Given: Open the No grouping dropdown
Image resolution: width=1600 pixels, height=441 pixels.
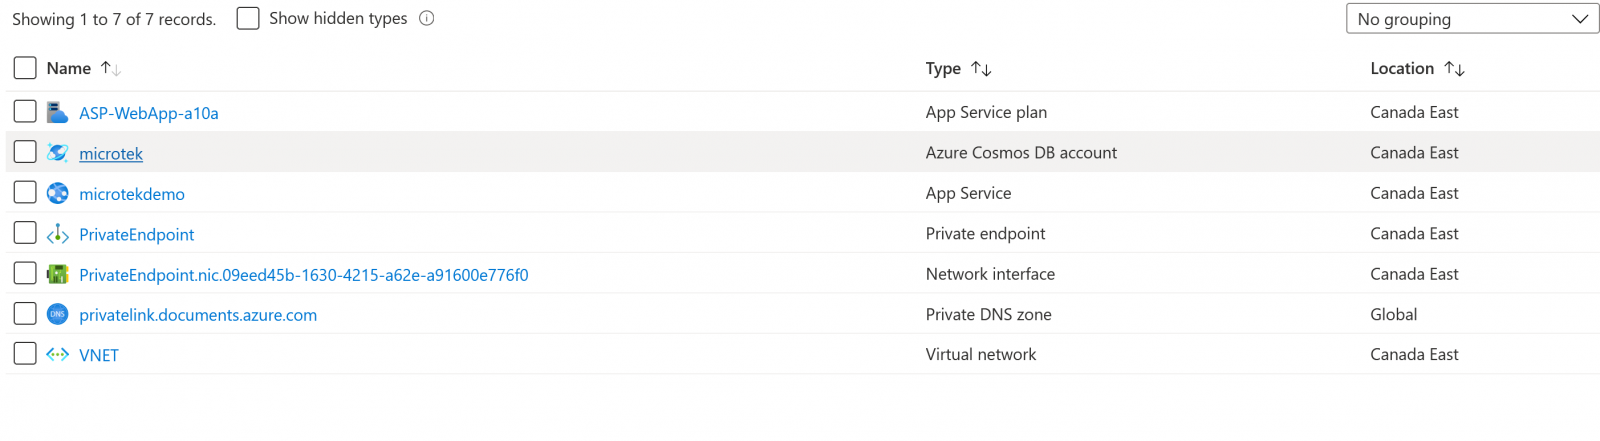Looking at the screenshot, I should (1472, 19).
